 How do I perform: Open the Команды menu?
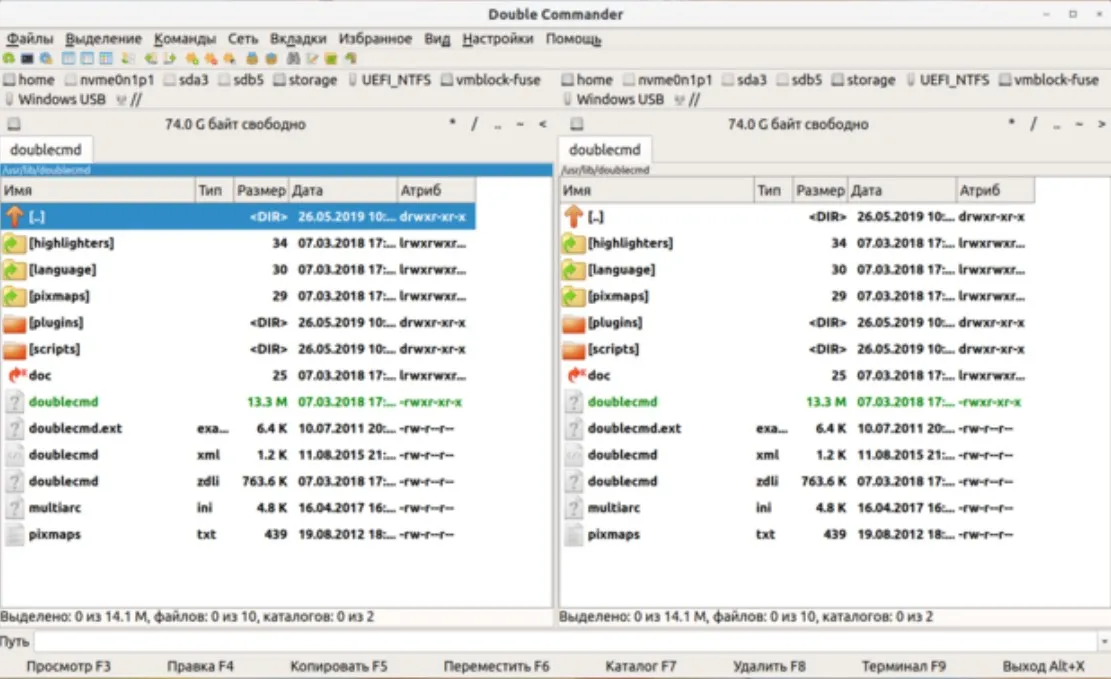(185, 38)
